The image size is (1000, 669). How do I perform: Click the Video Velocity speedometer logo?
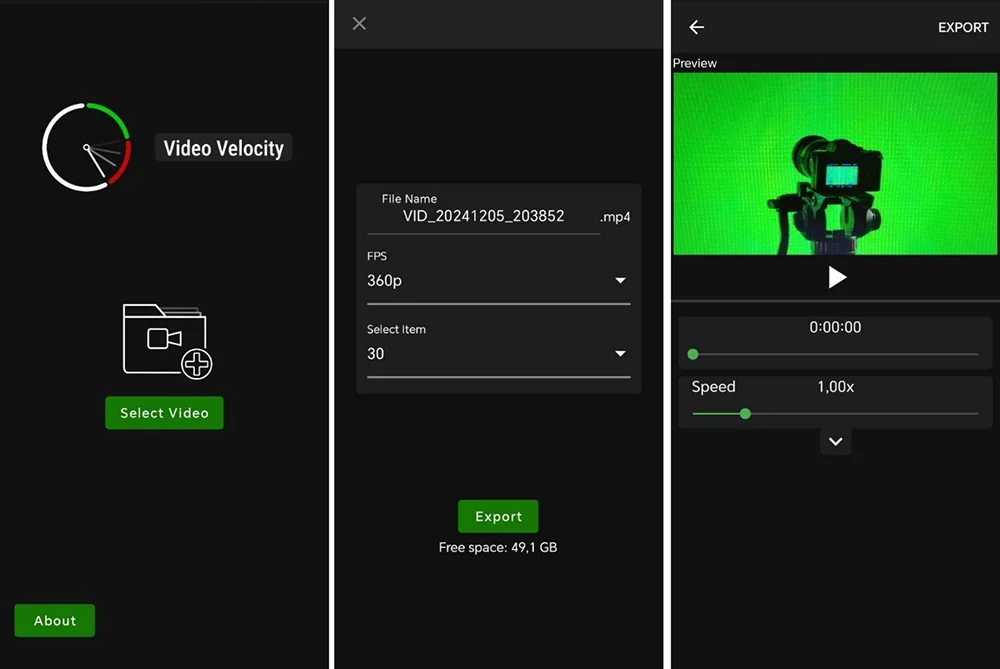coord(87,147)
